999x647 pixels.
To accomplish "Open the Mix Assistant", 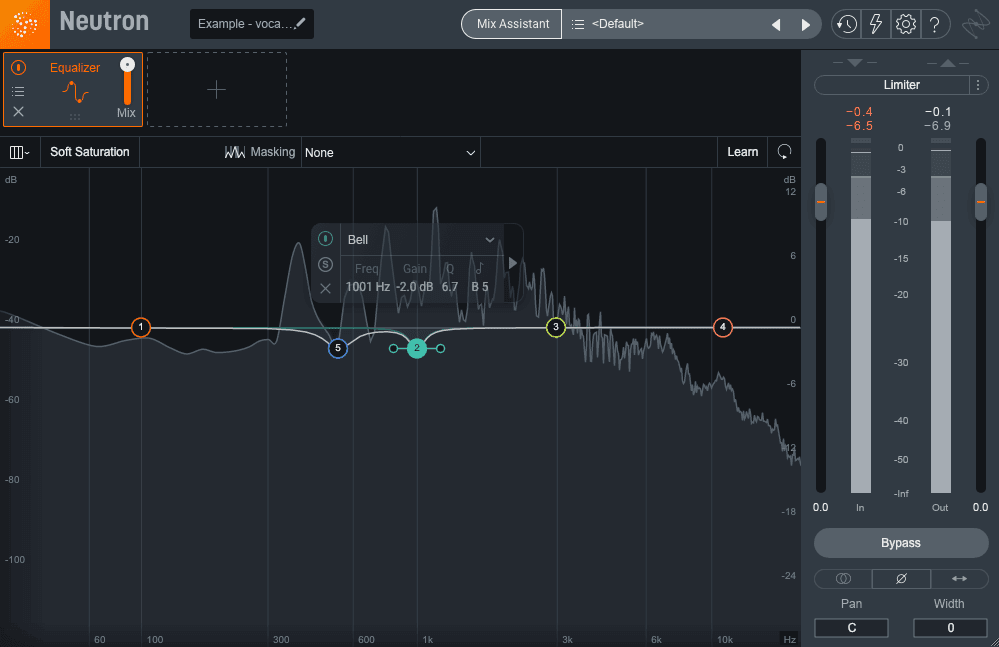I will (x=512, y=24).
